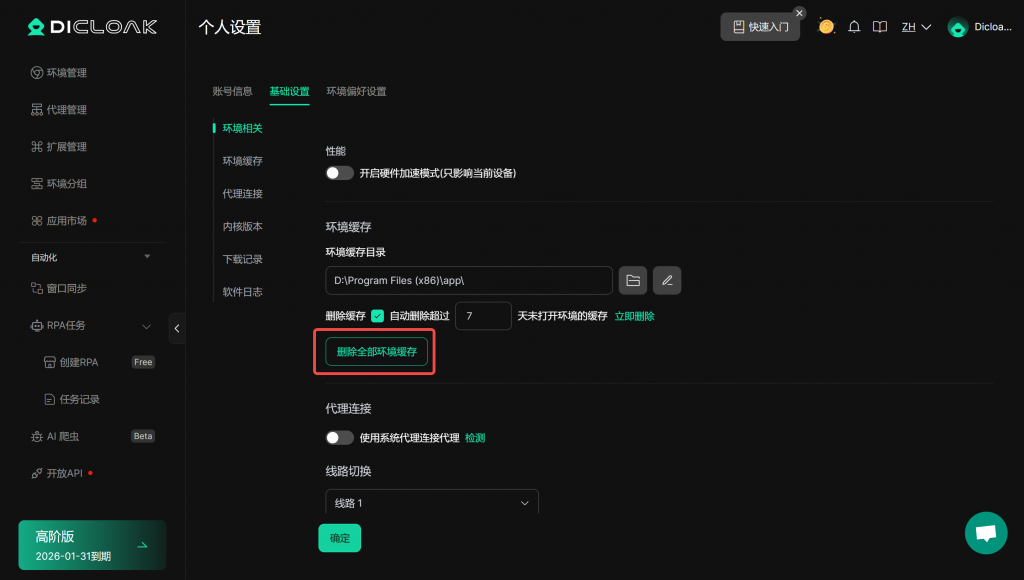Uncheck the 自动删除超过 checkbox
Viewport: 1024px width, 580px height.
[x=377, y=316]
